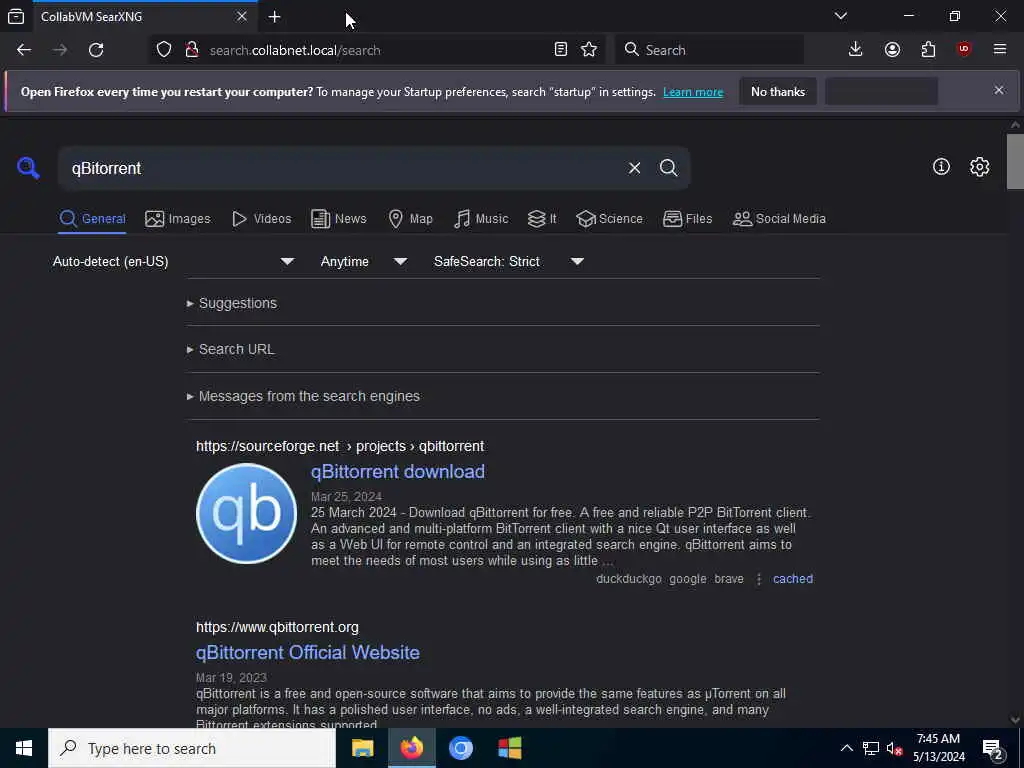The width and height of the screenshot is (1024, 768).
Task: Close the CollabVM SearXNG tab
Action: click(x=242, y=16)
